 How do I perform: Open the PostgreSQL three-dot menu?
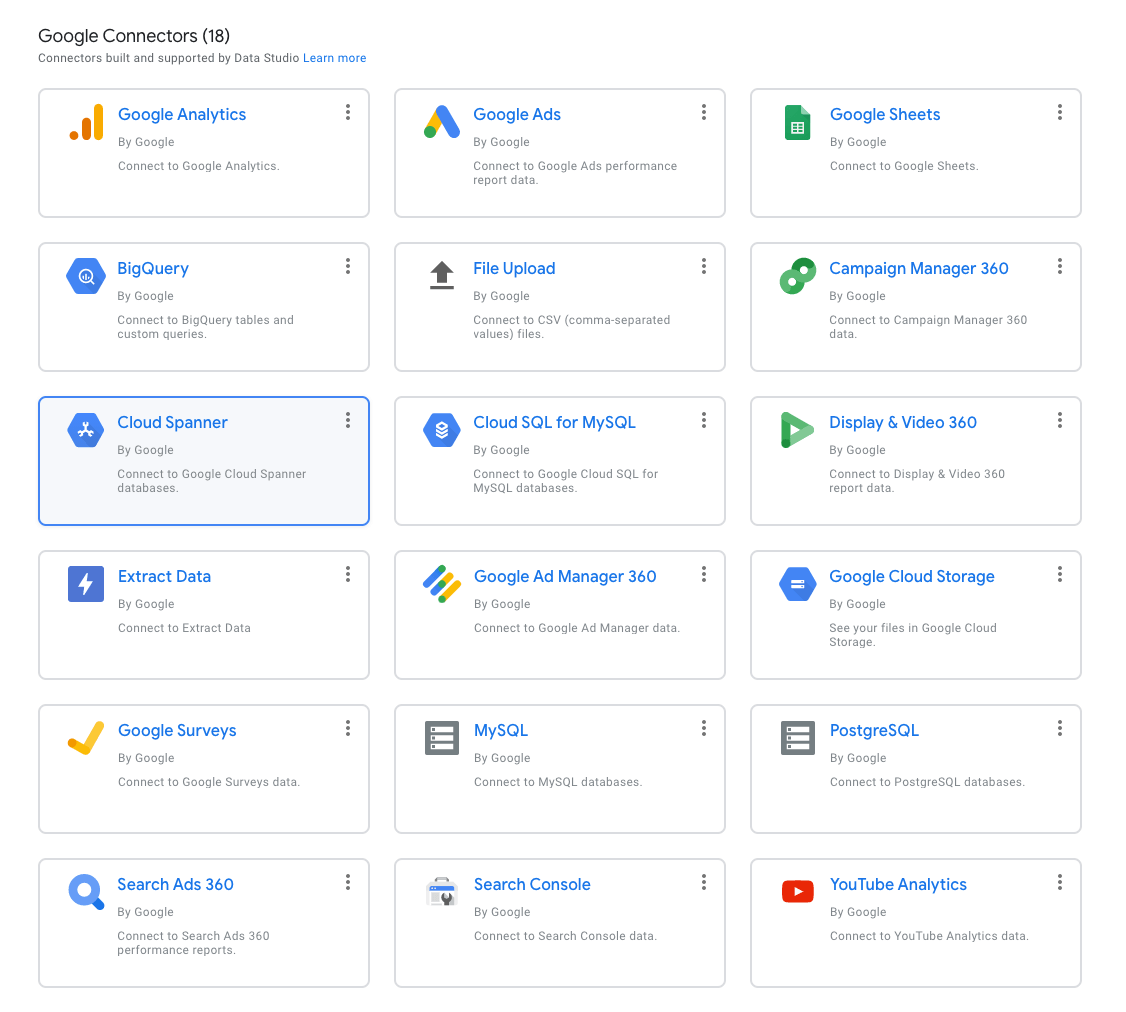pyautogui.click(x=1060, y=728)
